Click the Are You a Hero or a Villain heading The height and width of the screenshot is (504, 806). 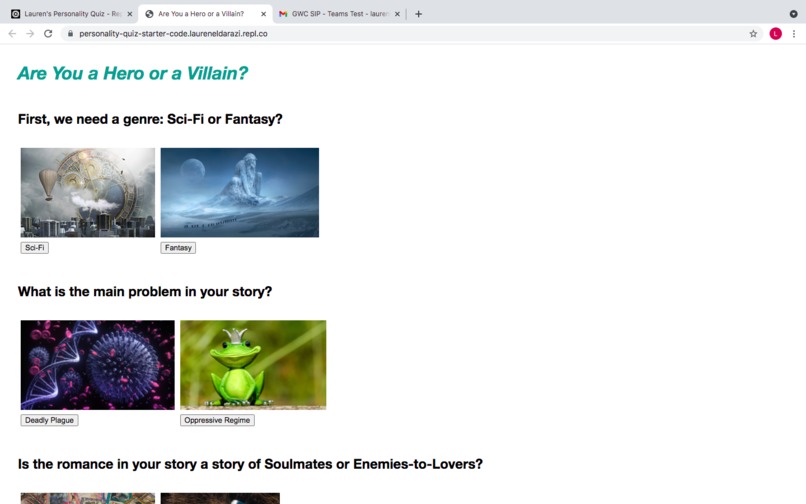tap(133, 73)
